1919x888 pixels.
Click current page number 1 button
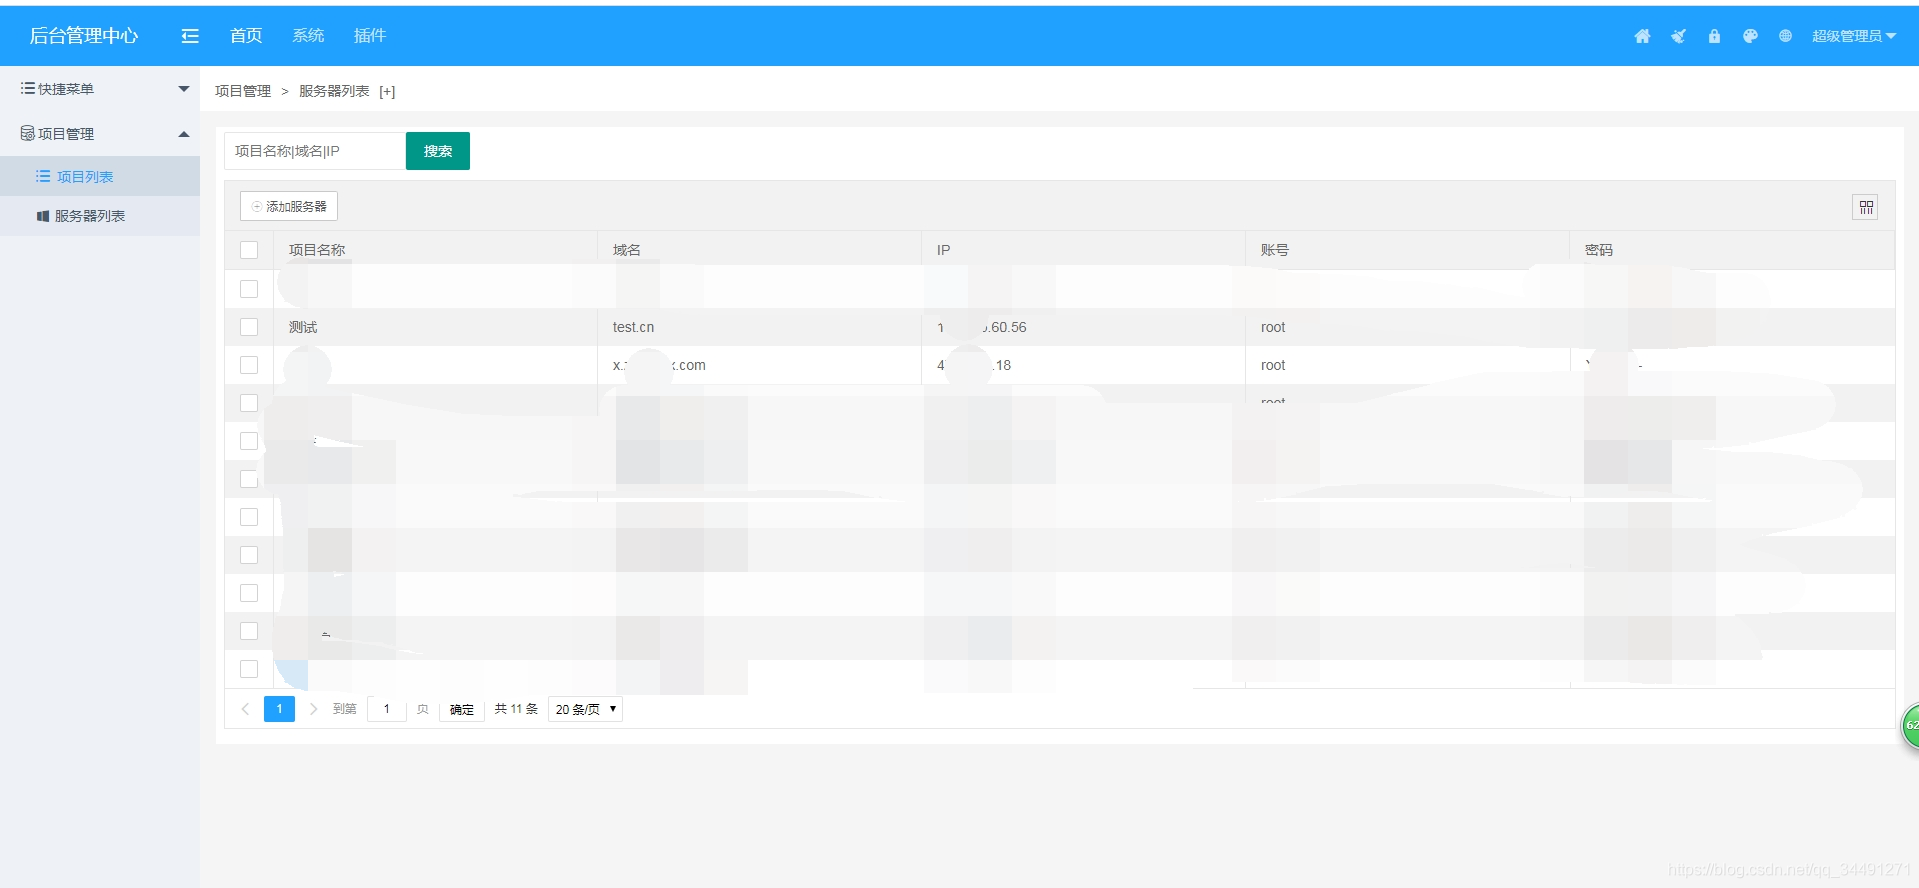click(x=279, y=709)
